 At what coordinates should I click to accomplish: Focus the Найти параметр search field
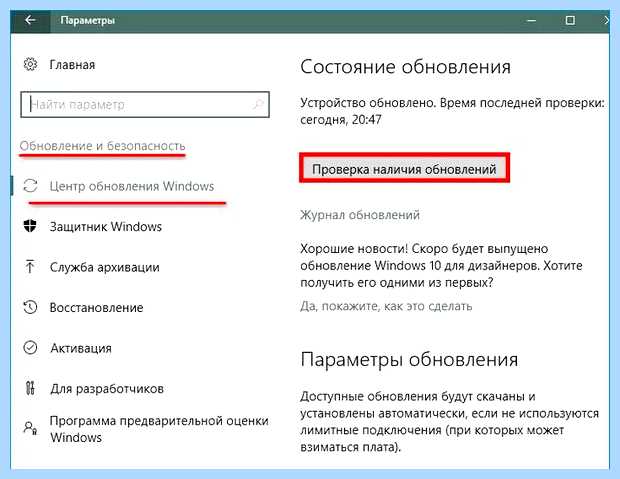coord(145,104)
